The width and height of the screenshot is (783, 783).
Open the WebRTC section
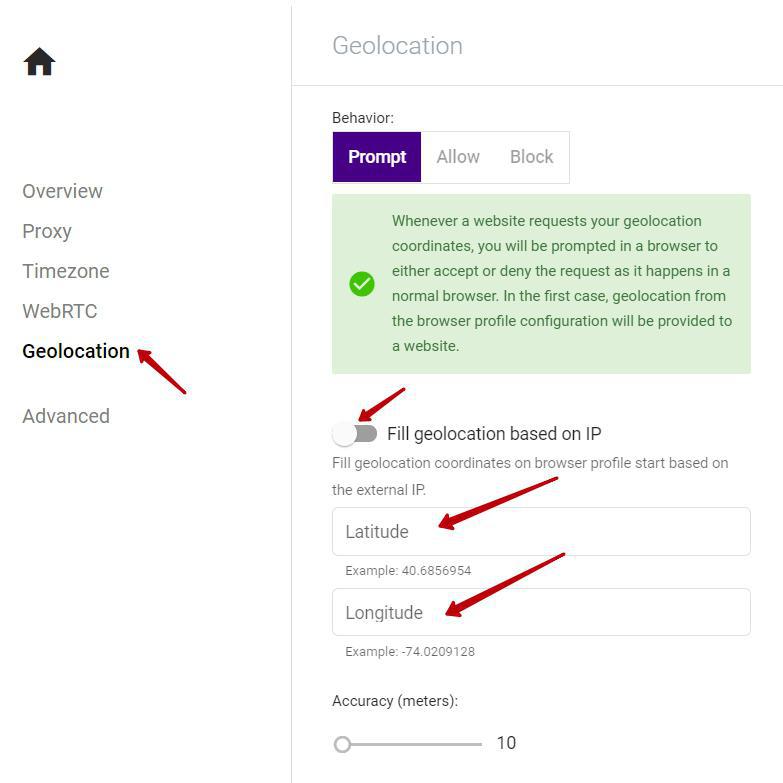60,311
